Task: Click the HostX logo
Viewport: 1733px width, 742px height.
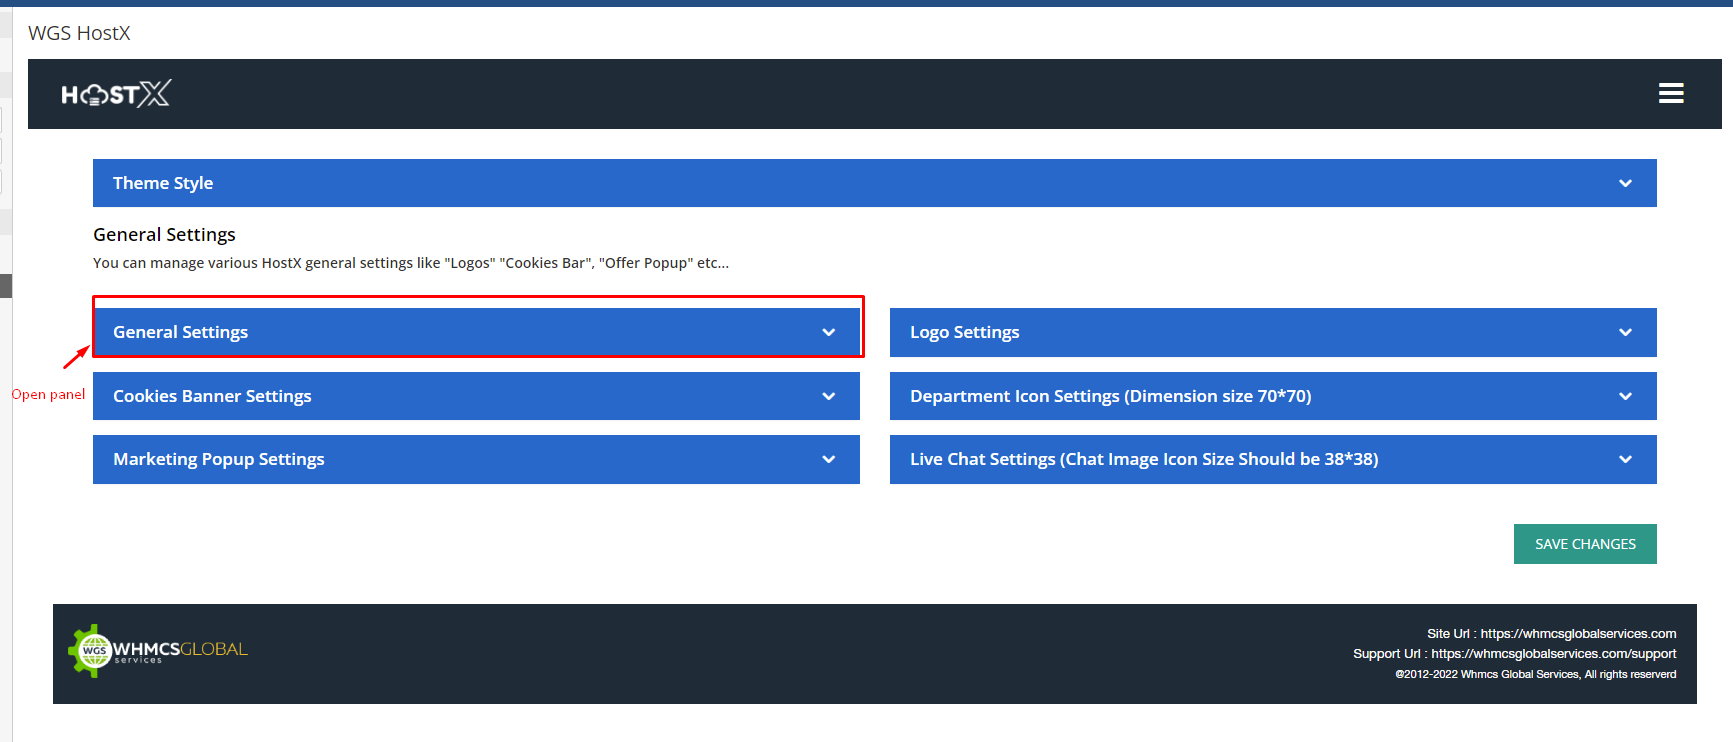Action: [116, 94]
